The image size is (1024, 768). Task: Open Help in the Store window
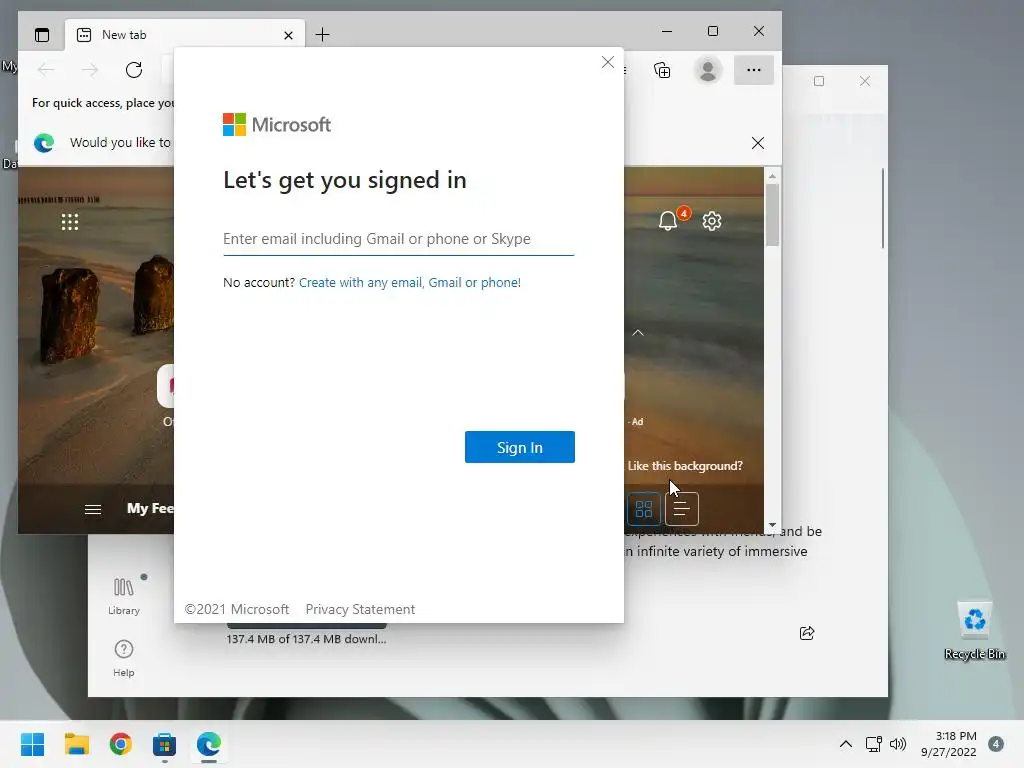(x=123, y=658)
